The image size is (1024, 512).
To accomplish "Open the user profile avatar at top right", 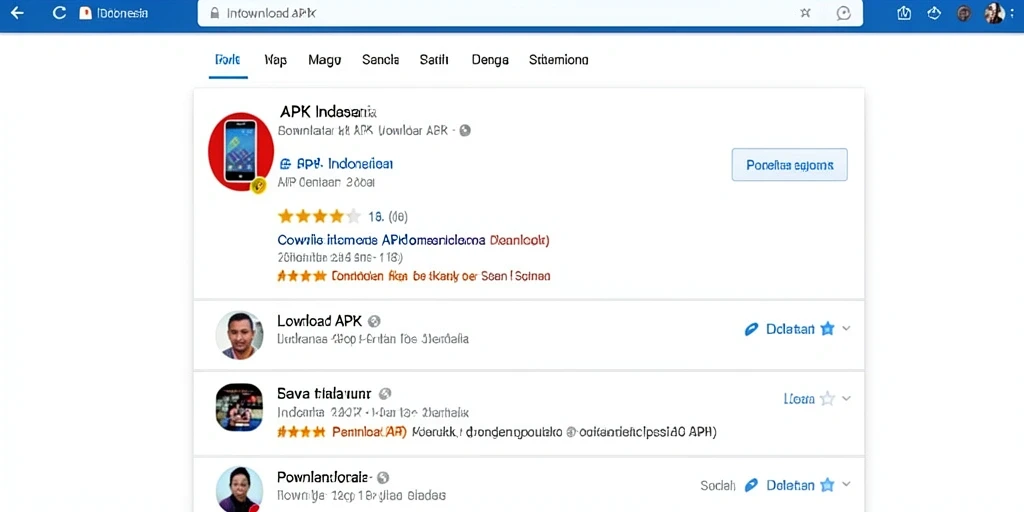I will pos(994,13).
